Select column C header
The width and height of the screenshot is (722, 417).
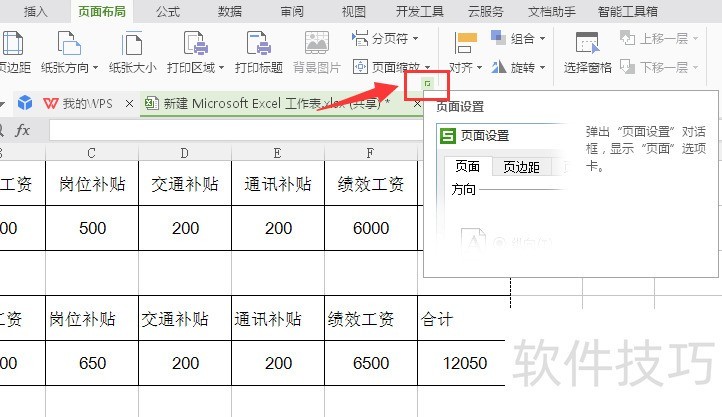[x=92, y=153]
